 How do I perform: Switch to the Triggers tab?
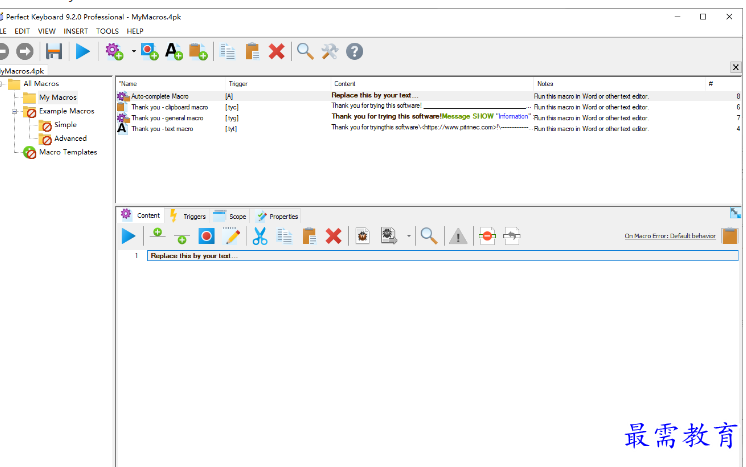tap(188, 216)
